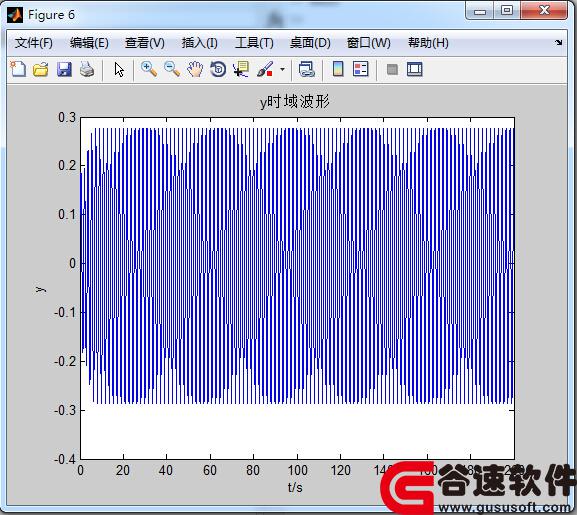Click y-axis tick label -0.4
Image resolution: width=577 pixels, height=515 pixels.
65,459
